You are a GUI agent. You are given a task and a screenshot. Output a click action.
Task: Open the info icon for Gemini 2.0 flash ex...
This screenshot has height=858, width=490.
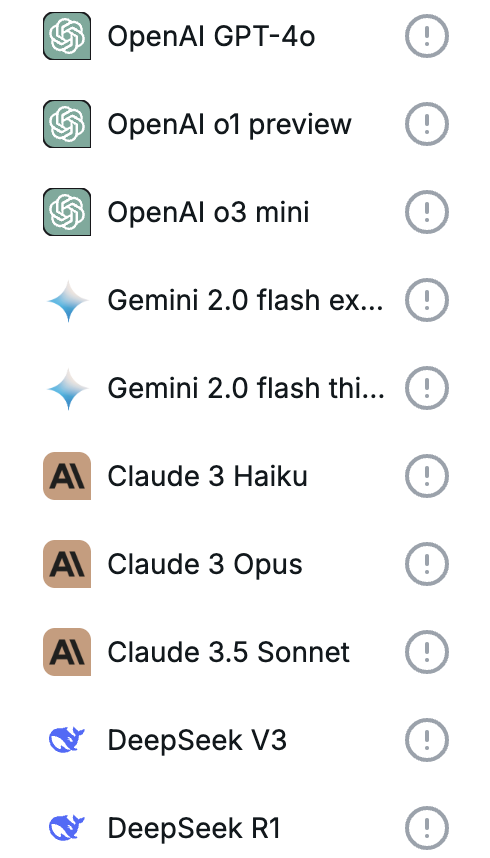[x=427, y=300]
